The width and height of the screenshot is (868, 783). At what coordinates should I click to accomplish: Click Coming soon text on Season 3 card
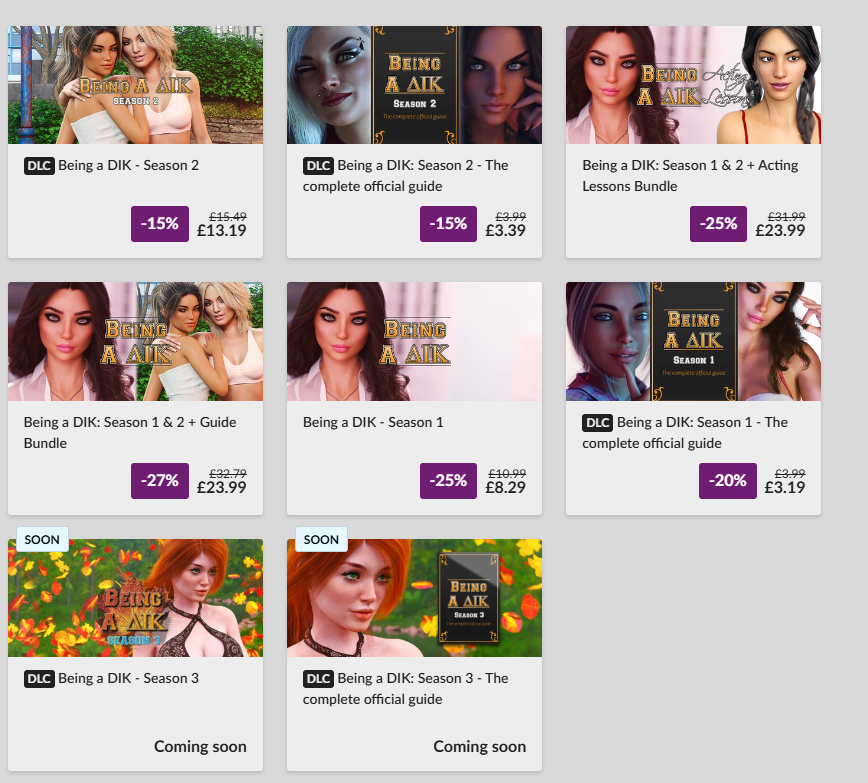point(200,746)
